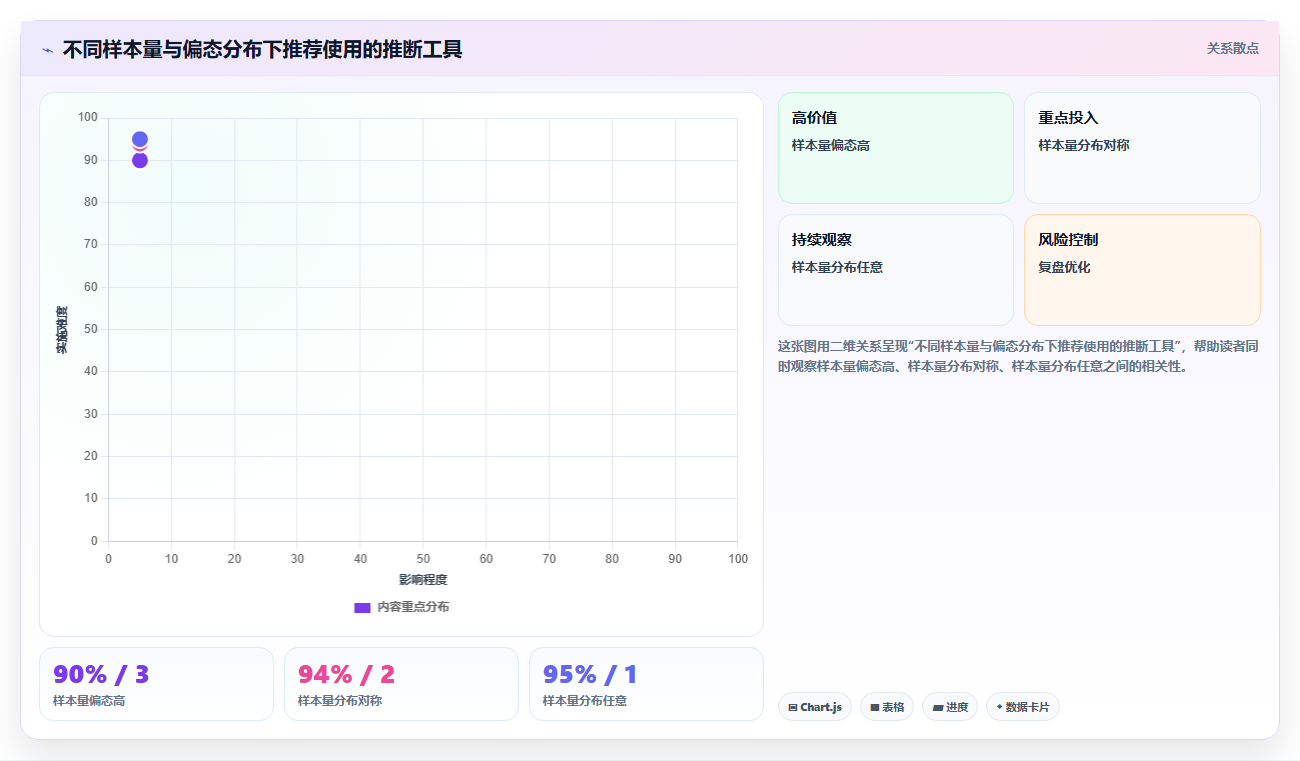Image resolution: width=1300 pixels, height=761 pixels.
Task: Open the 持续观察 quadrant card
Action: [x=896, y=270]
